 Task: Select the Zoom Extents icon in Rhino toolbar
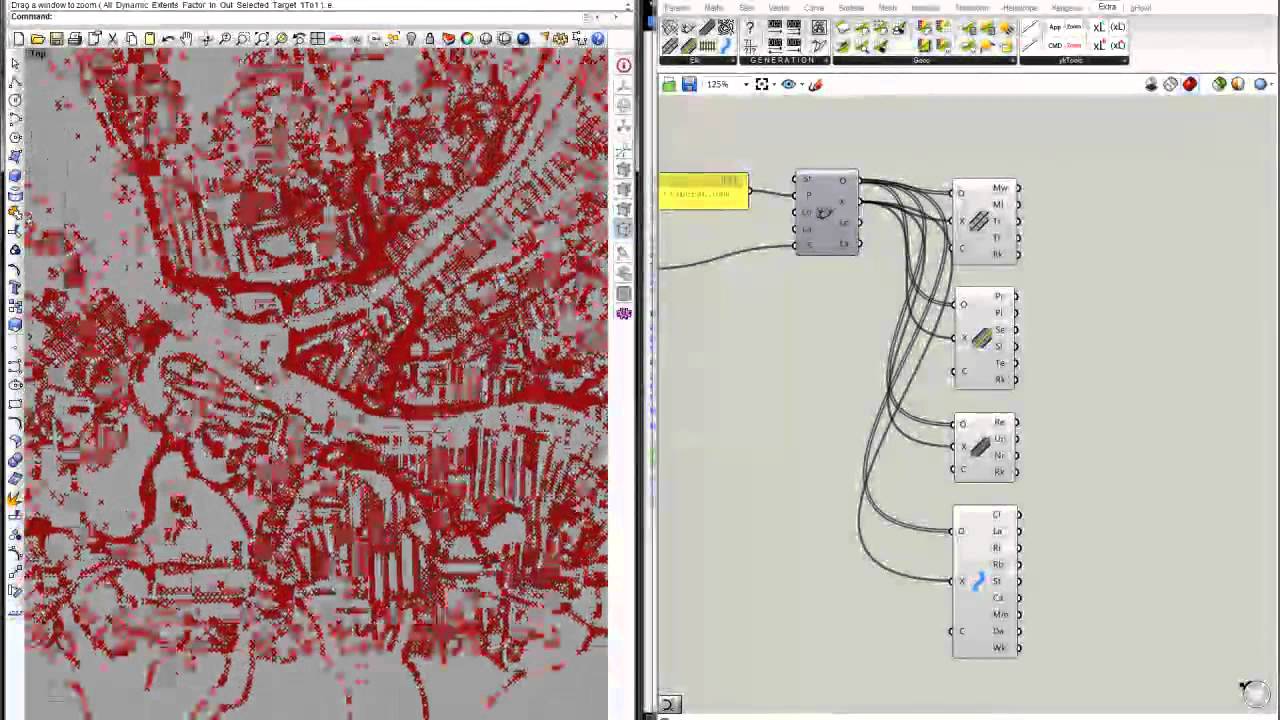262,39
